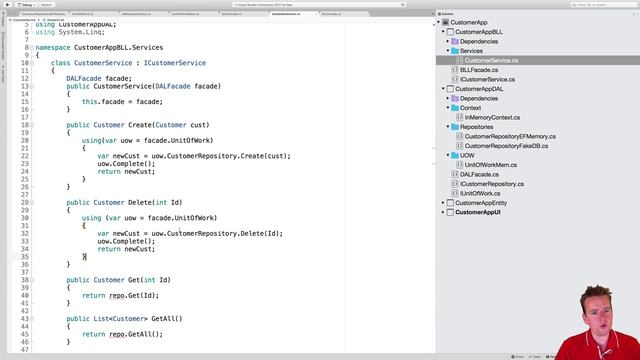
Task: Open ICustomerRepository.cs file
Action: 492,184
